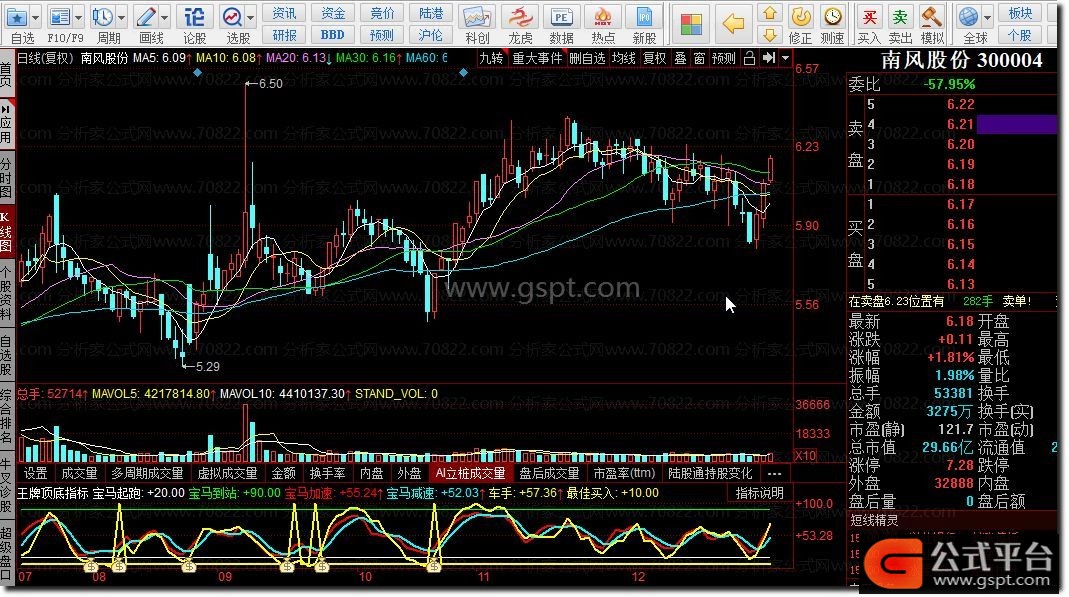Viewport: 1069px width, 597px height.
Task: Select the 画线 pencil drawing tool
Action: coord(146,16)
